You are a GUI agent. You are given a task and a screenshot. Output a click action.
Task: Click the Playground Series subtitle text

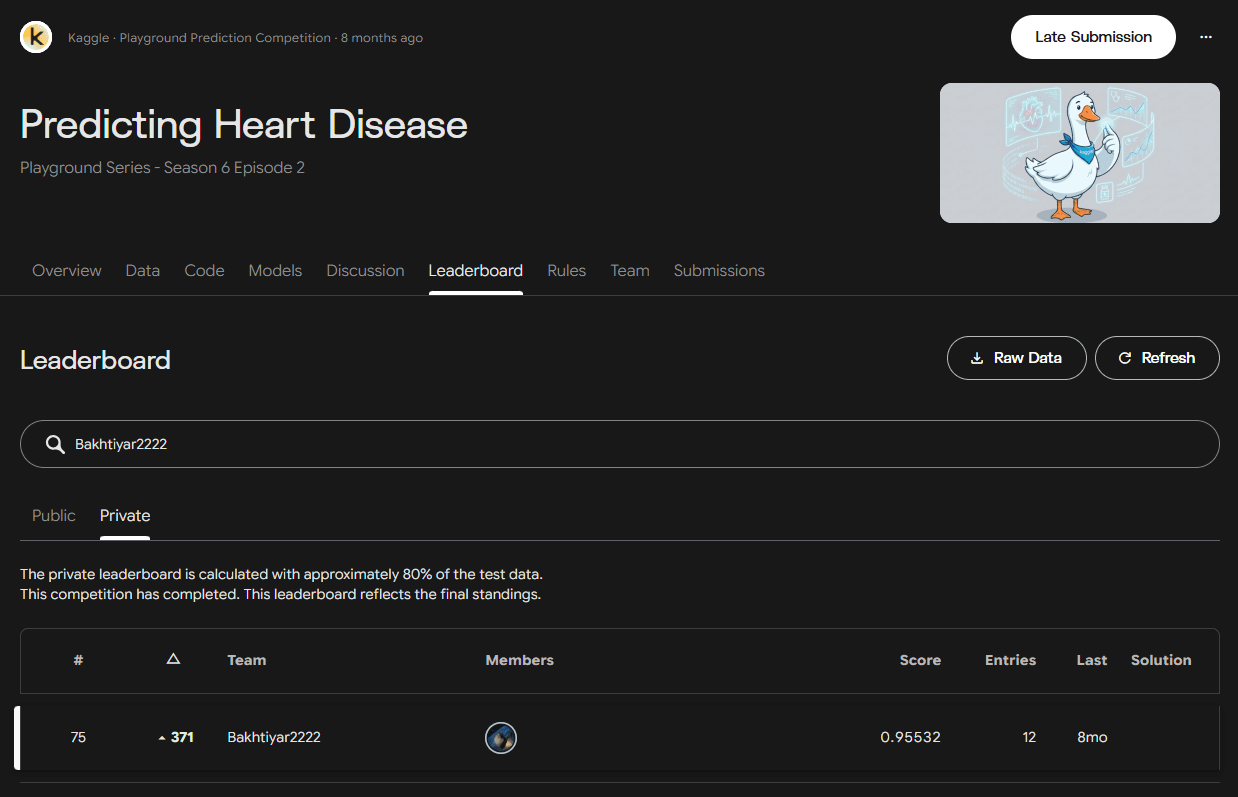click(162, 168)
